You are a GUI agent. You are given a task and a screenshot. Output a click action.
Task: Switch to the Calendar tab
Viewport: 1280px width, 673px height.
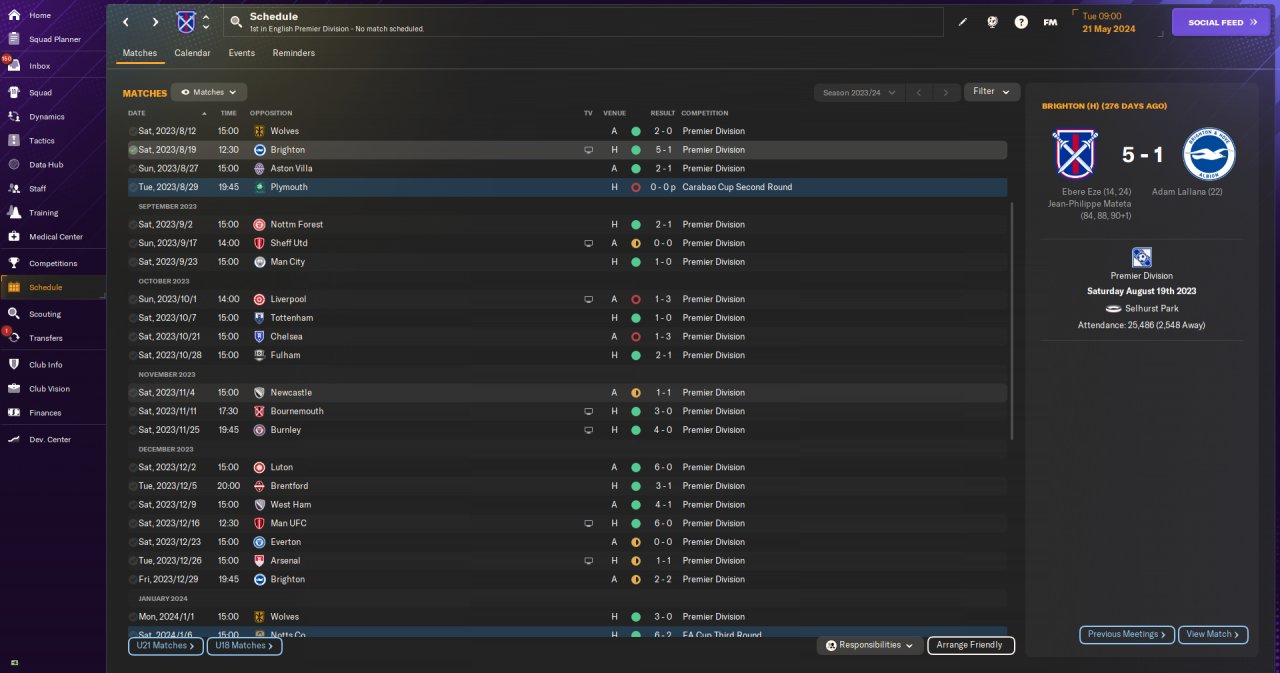pyautogui.click(x=192, y=53)
